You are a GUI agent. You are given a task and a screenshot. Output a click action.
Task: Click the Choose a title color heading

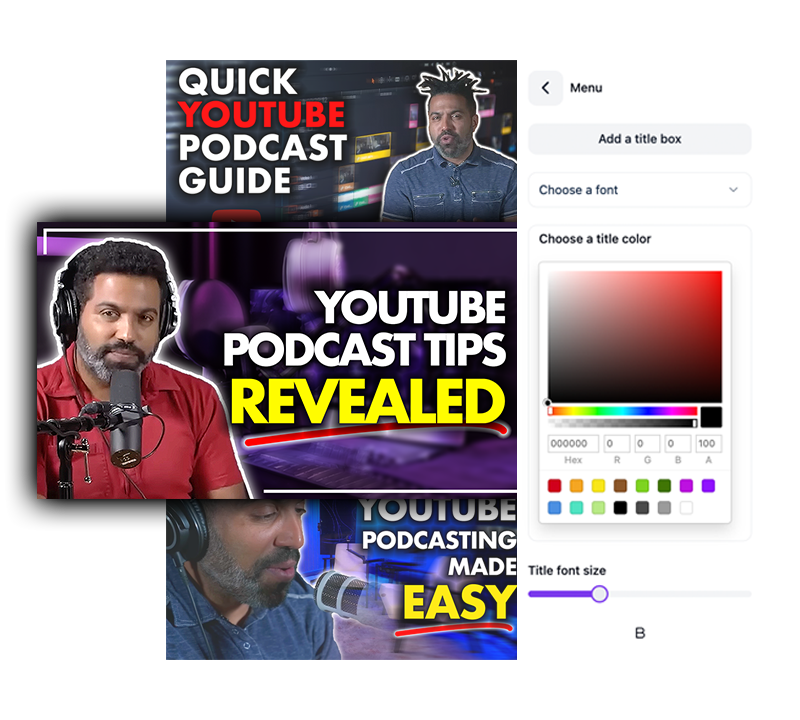595,239
